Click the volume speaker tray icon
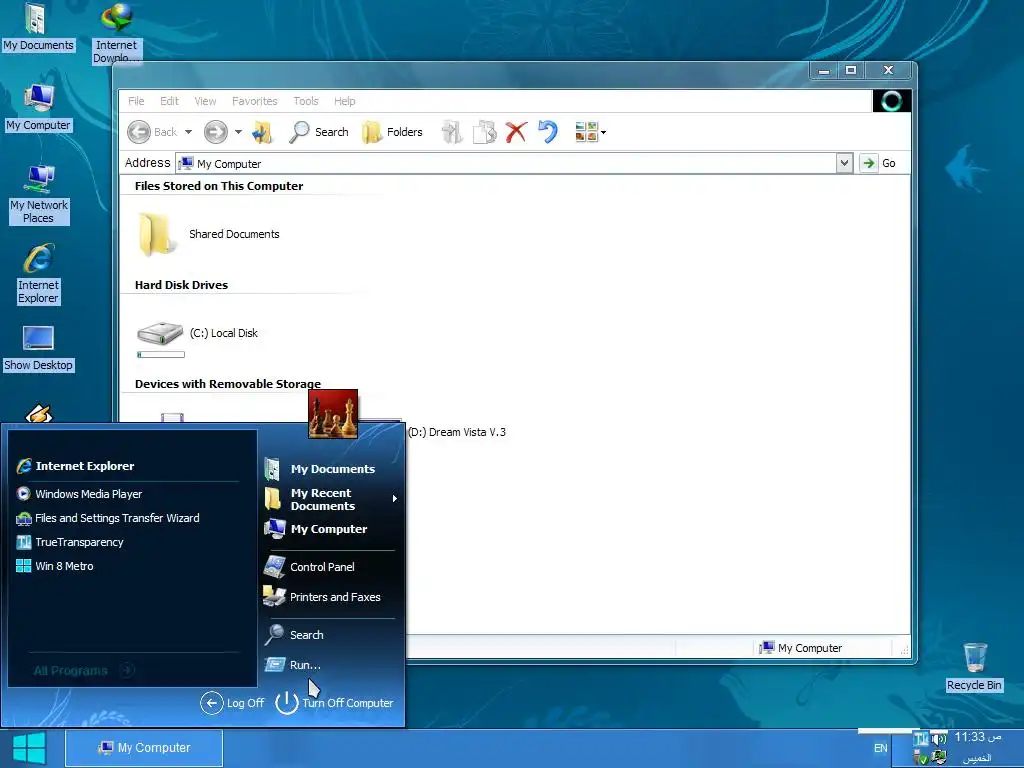Image resolution: width=1024 pixels, height=768 pixels. click(x=939, y=739)
